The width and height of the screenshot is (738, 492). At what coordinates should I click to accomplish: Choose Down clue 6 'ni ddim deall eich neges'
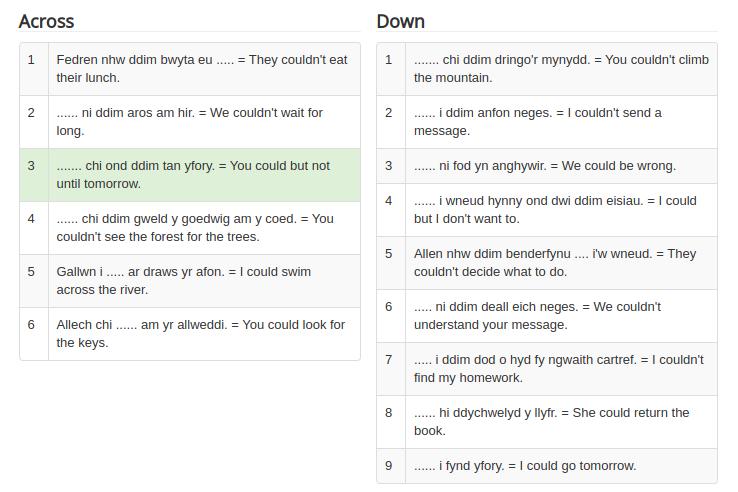(x=547, y=316)
